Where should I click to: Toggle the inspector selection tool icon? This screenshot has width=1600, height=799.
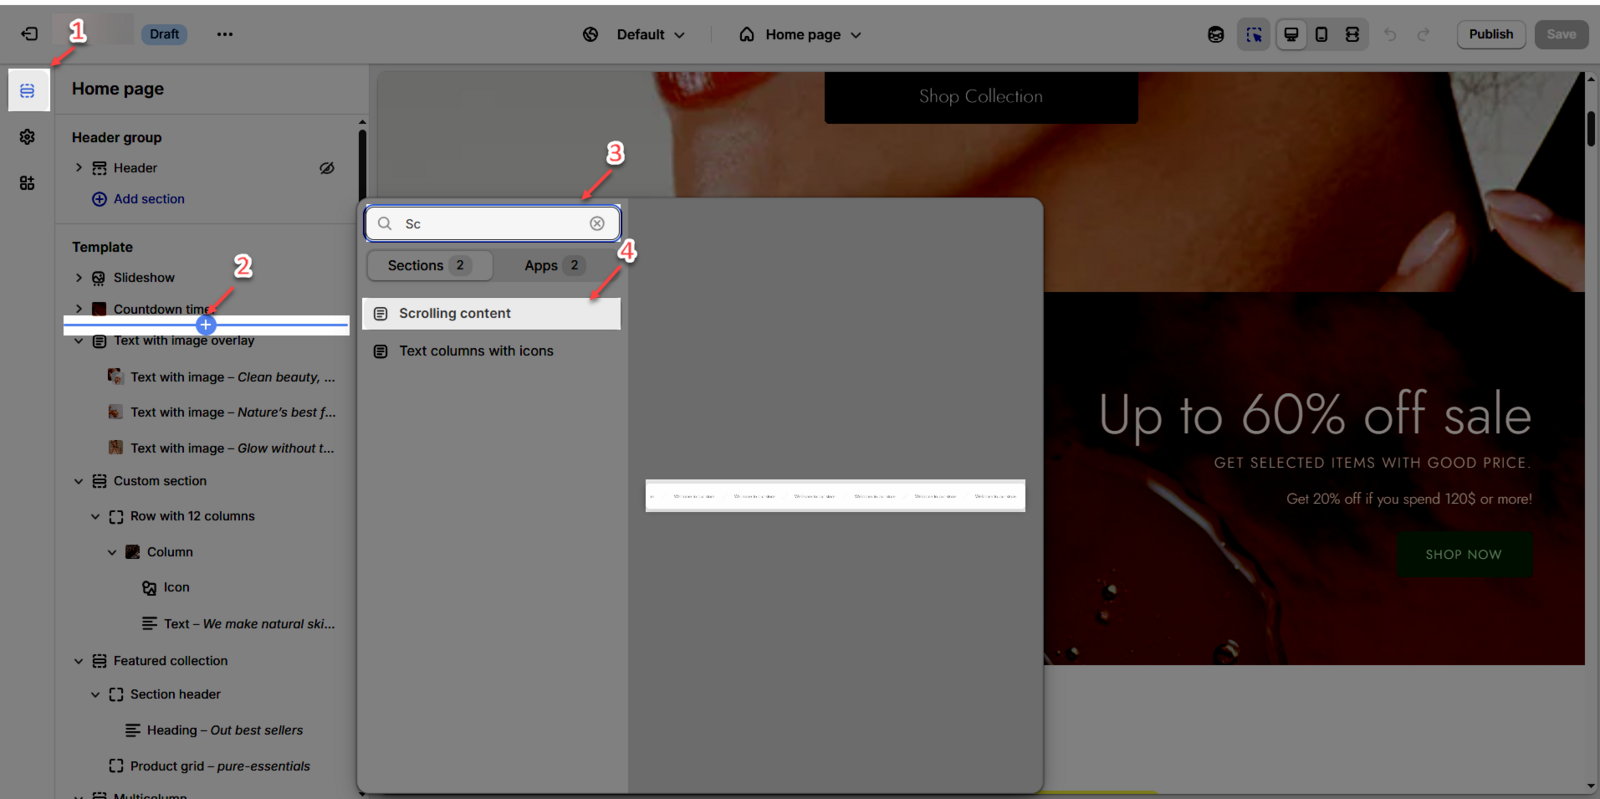pyautogui.click(x=1253, y=35)
